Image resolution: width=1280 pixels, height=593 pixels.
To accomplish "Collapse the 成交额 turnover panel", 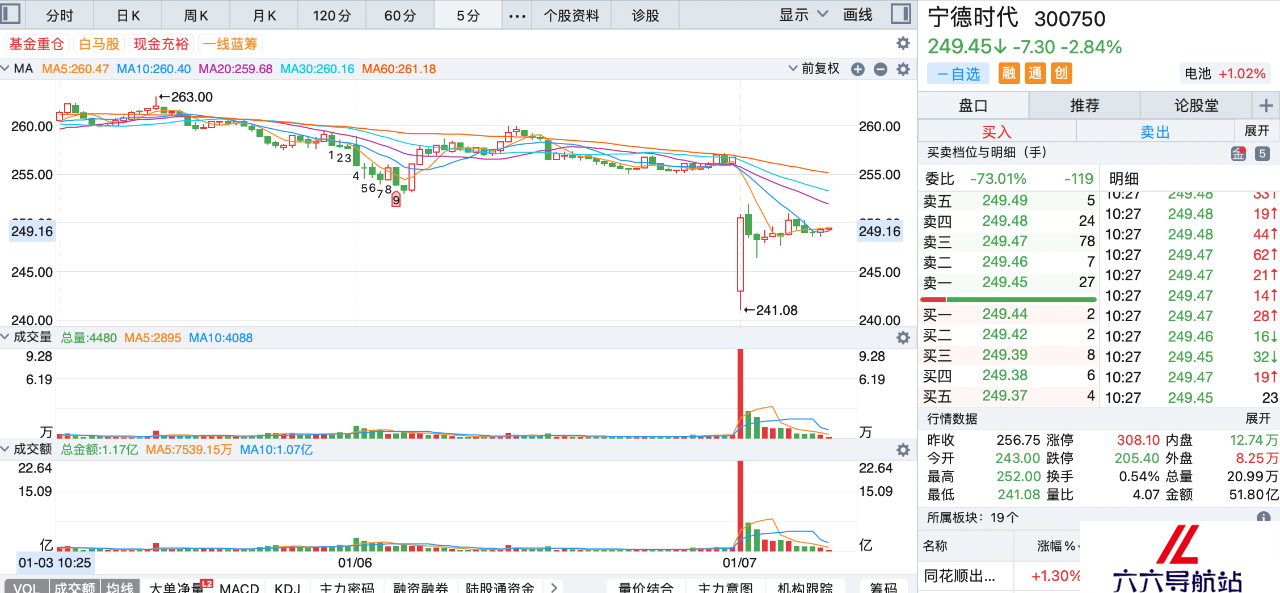I will 5,450.
